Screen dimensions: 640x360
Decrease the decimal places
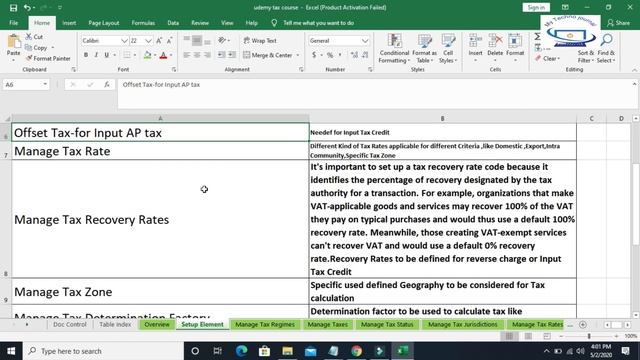[x=364, y=55]
